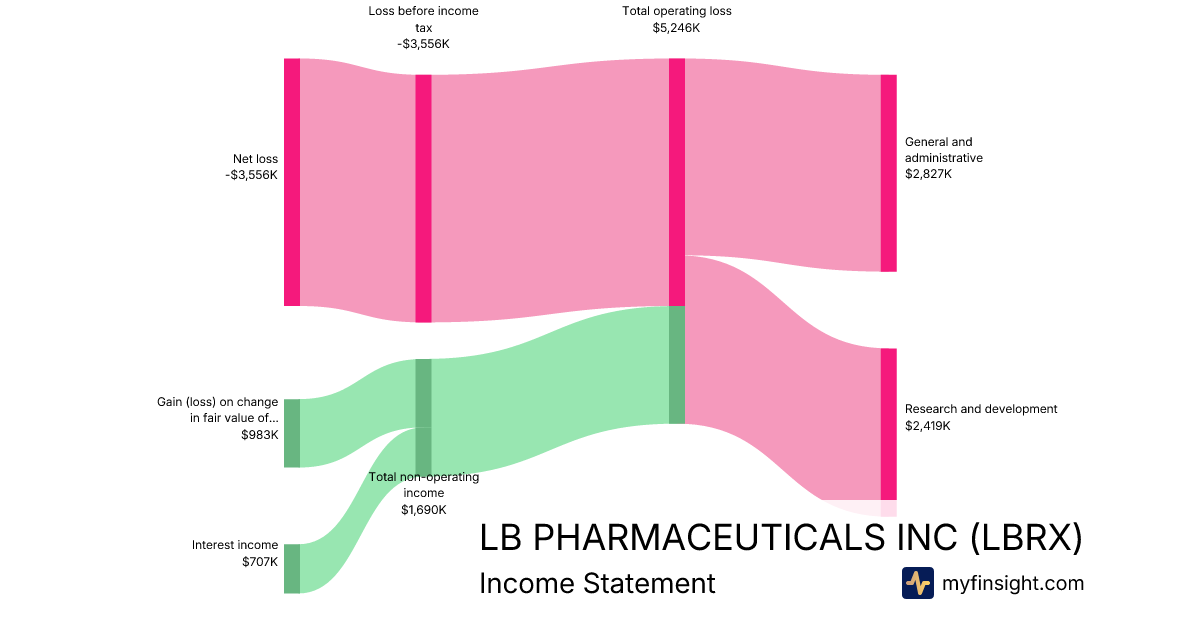
Task: Click the Gain on fair value node
Action: coord(292,432)
